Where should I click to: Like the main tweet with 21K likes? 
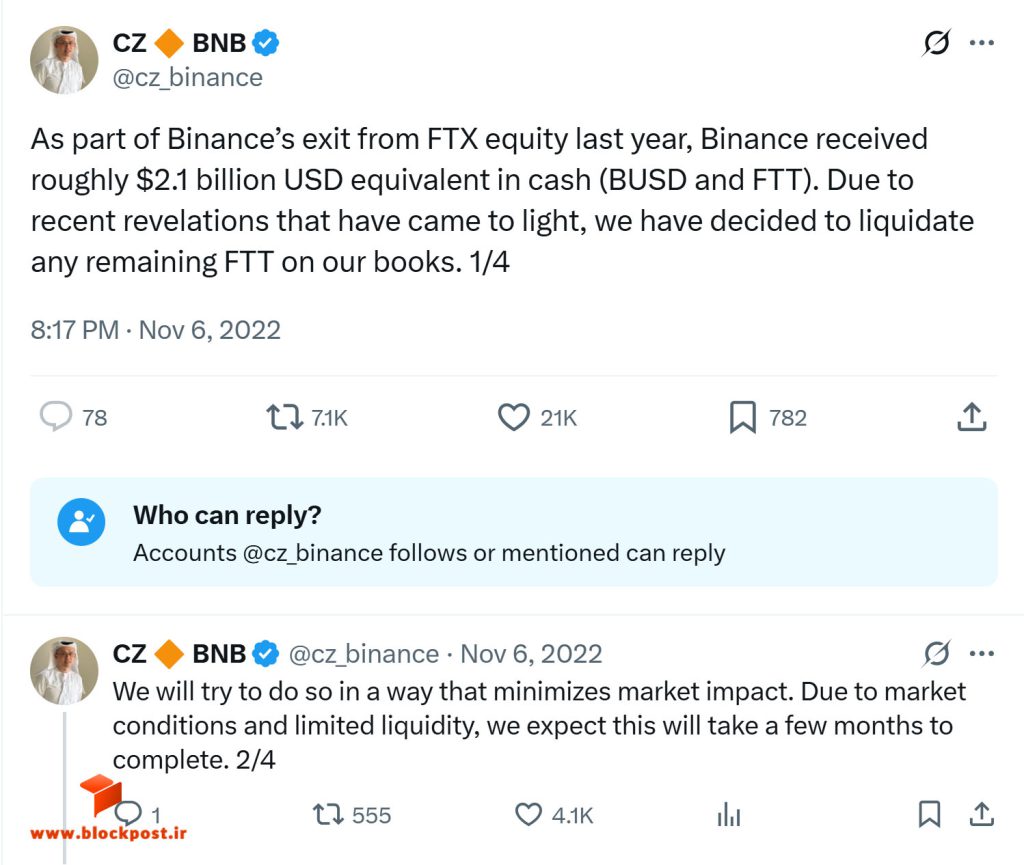pyautogui.click(x=514, y=417)
